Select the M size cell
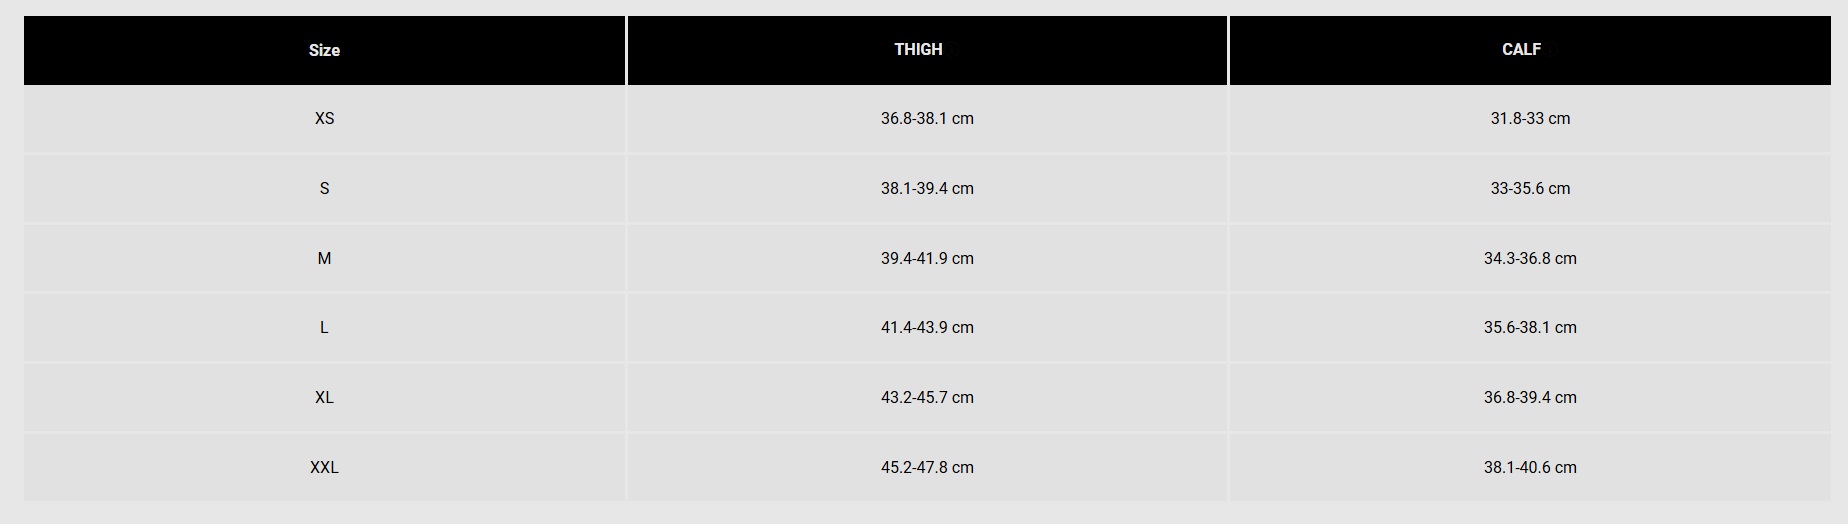 [324, 258]
